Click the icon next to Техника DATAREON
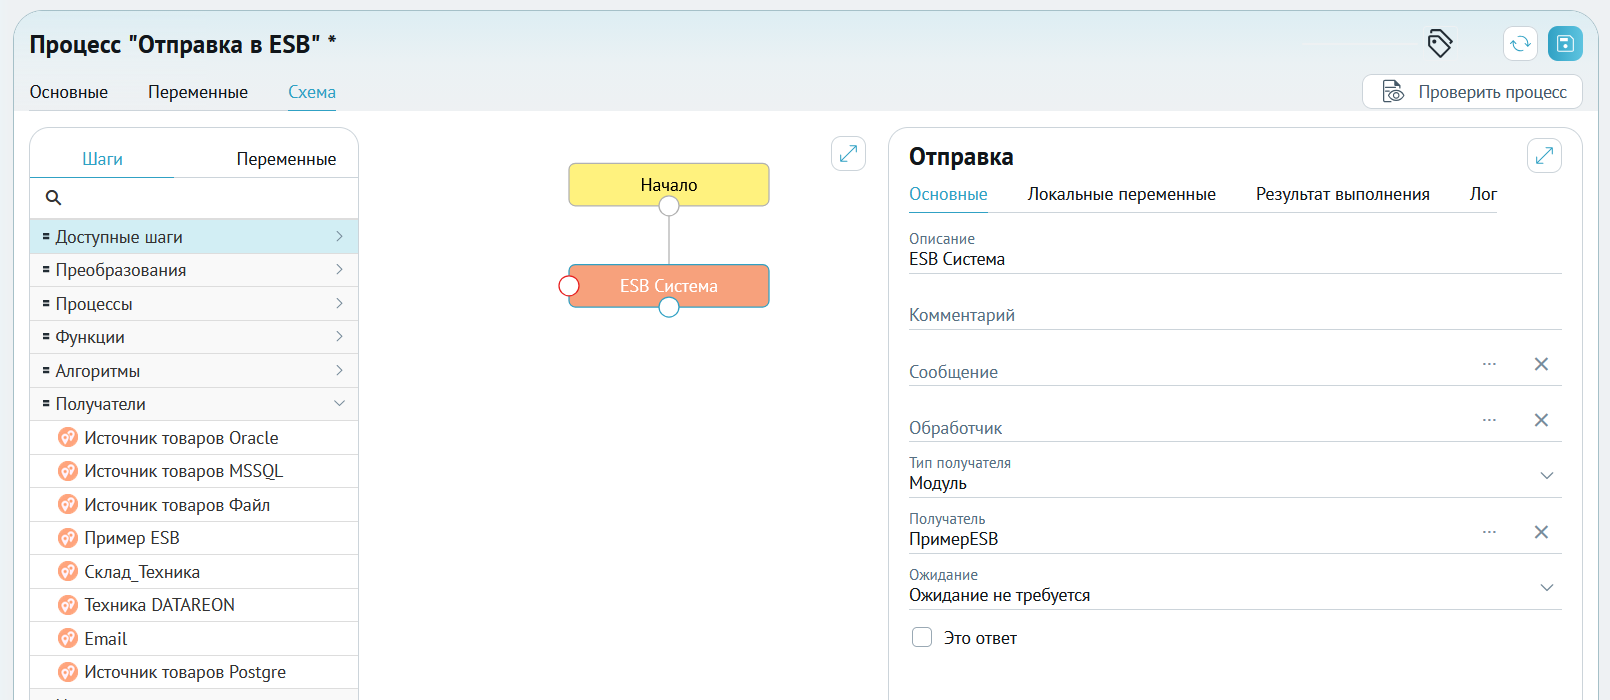Image resolution: width=1610 pixels, height=700 pixels. pyautogui.click(x=68, y=605)
